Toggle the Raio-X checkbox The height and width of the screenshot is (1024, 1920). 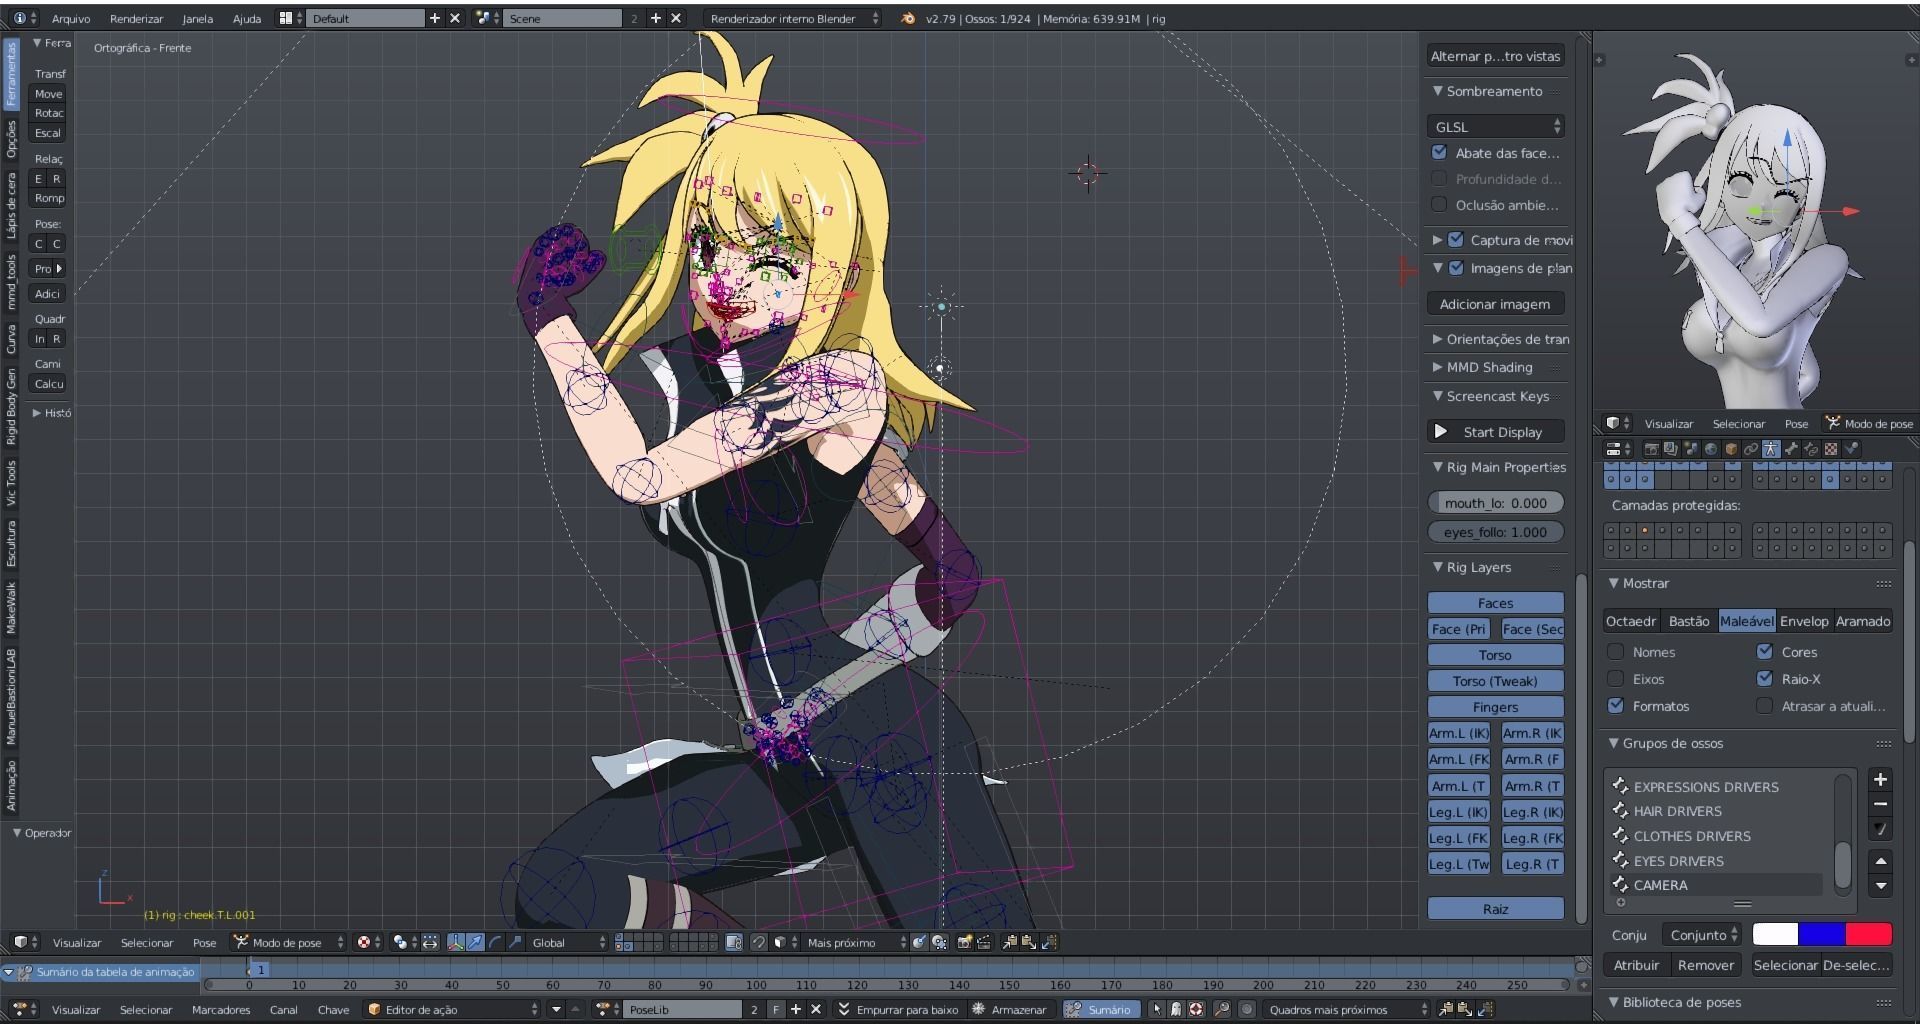pyautogui.click(x=1765, y=678)
